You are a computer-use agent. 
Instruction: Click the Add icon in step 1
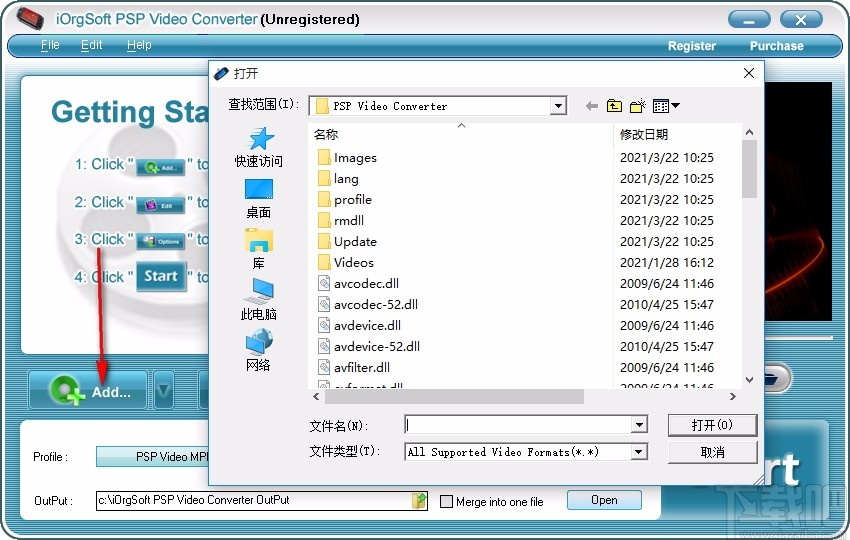pyautogui.click(x=160, y=168)
